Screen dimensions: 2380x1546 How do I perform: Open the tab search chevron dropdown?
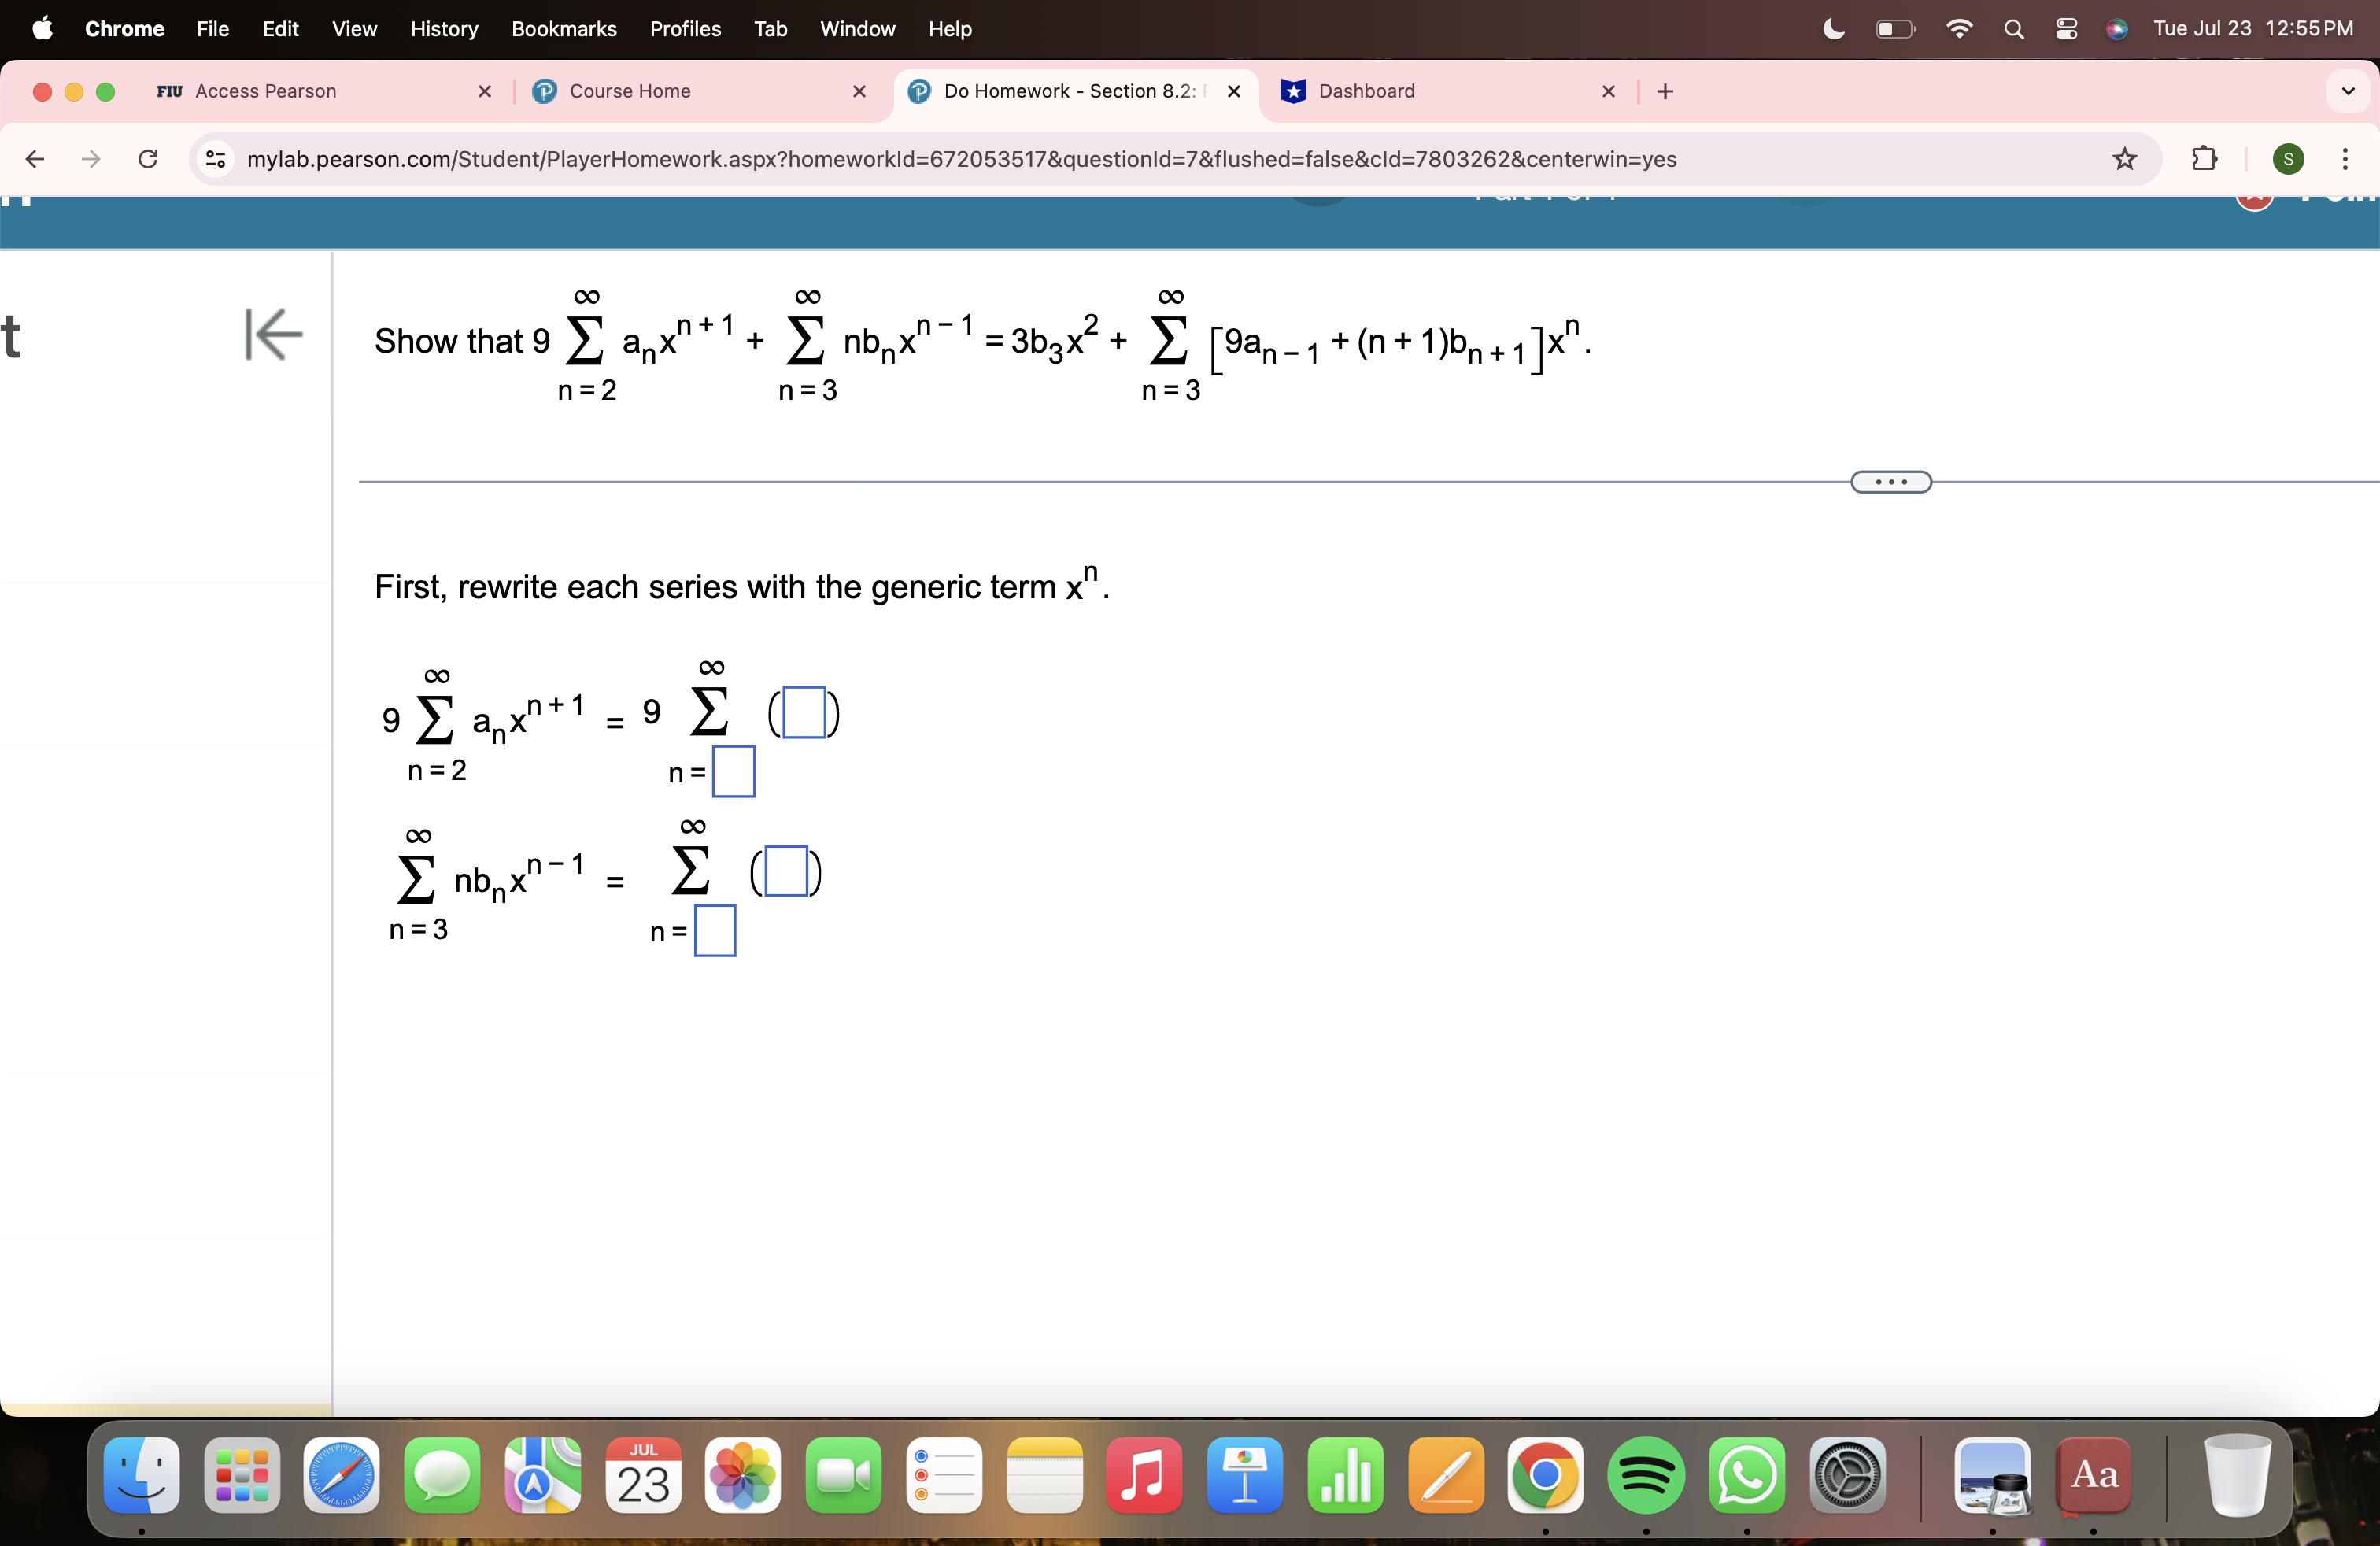pos(2348,91)
